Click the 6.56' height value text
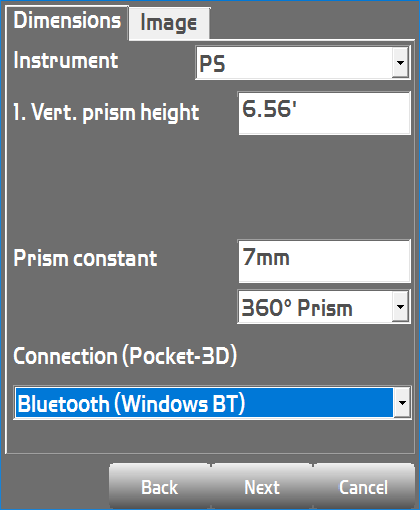420x510 pixels. [269, 109]
